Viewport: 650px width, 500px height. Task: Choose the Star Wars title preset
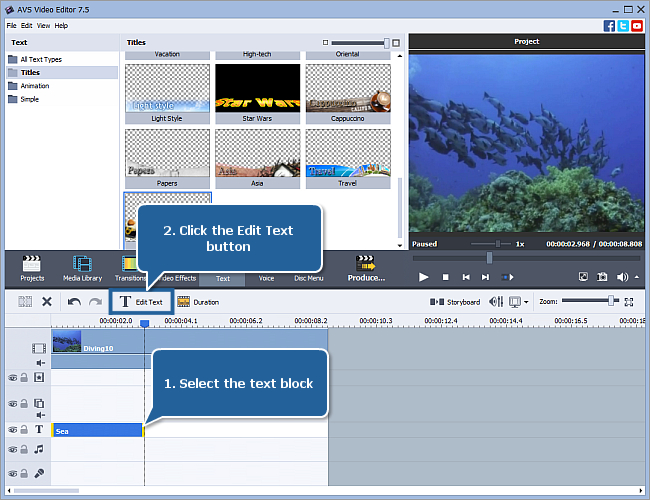click(x=257, y=93)
